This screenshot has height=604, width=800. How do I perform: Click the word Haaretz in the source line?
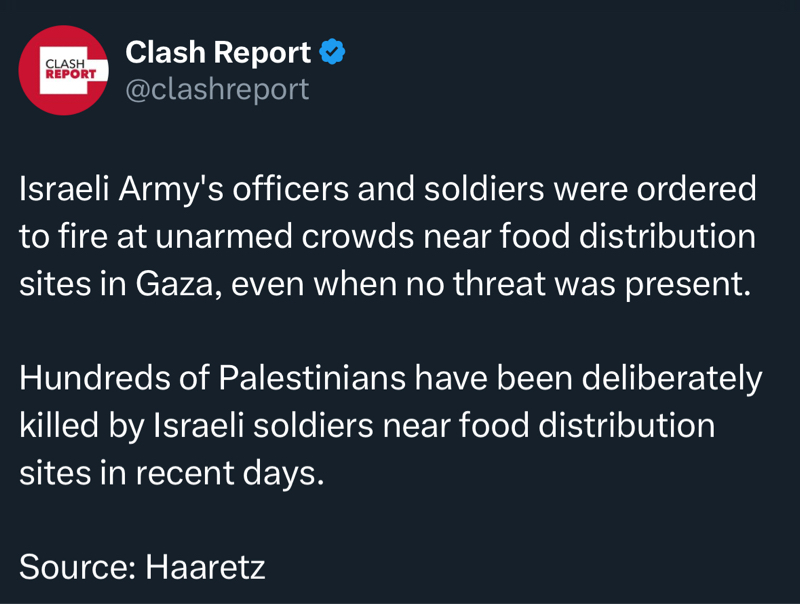click(x=205, y=567)
